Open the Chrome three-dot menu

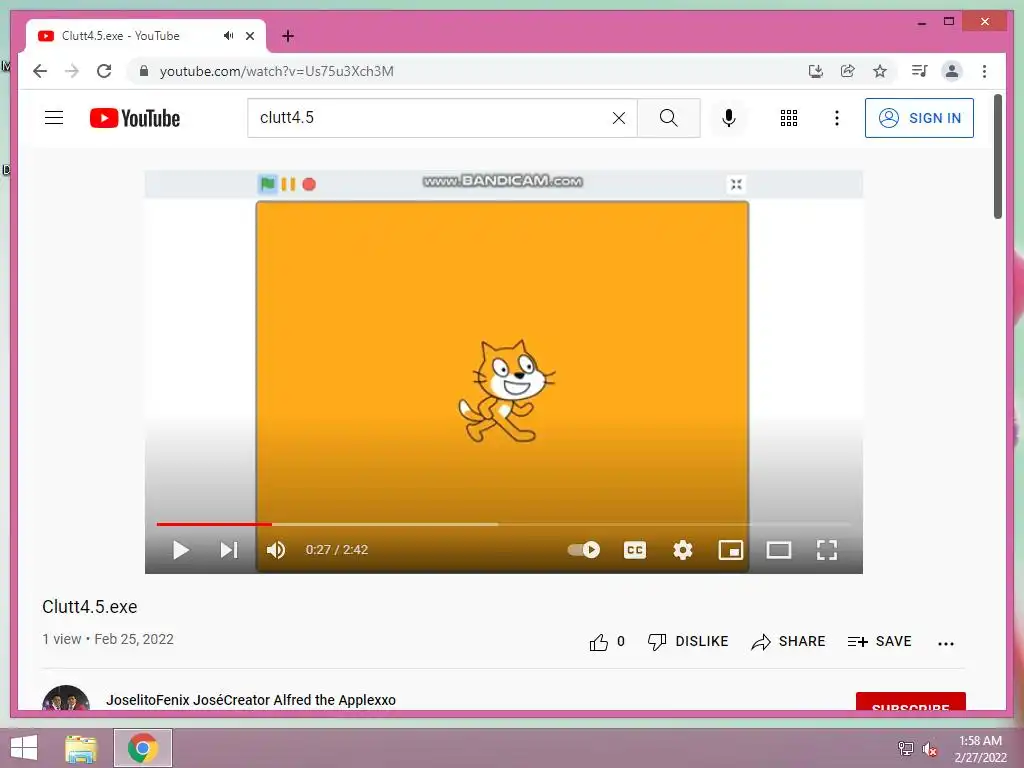tap(984, 71)
